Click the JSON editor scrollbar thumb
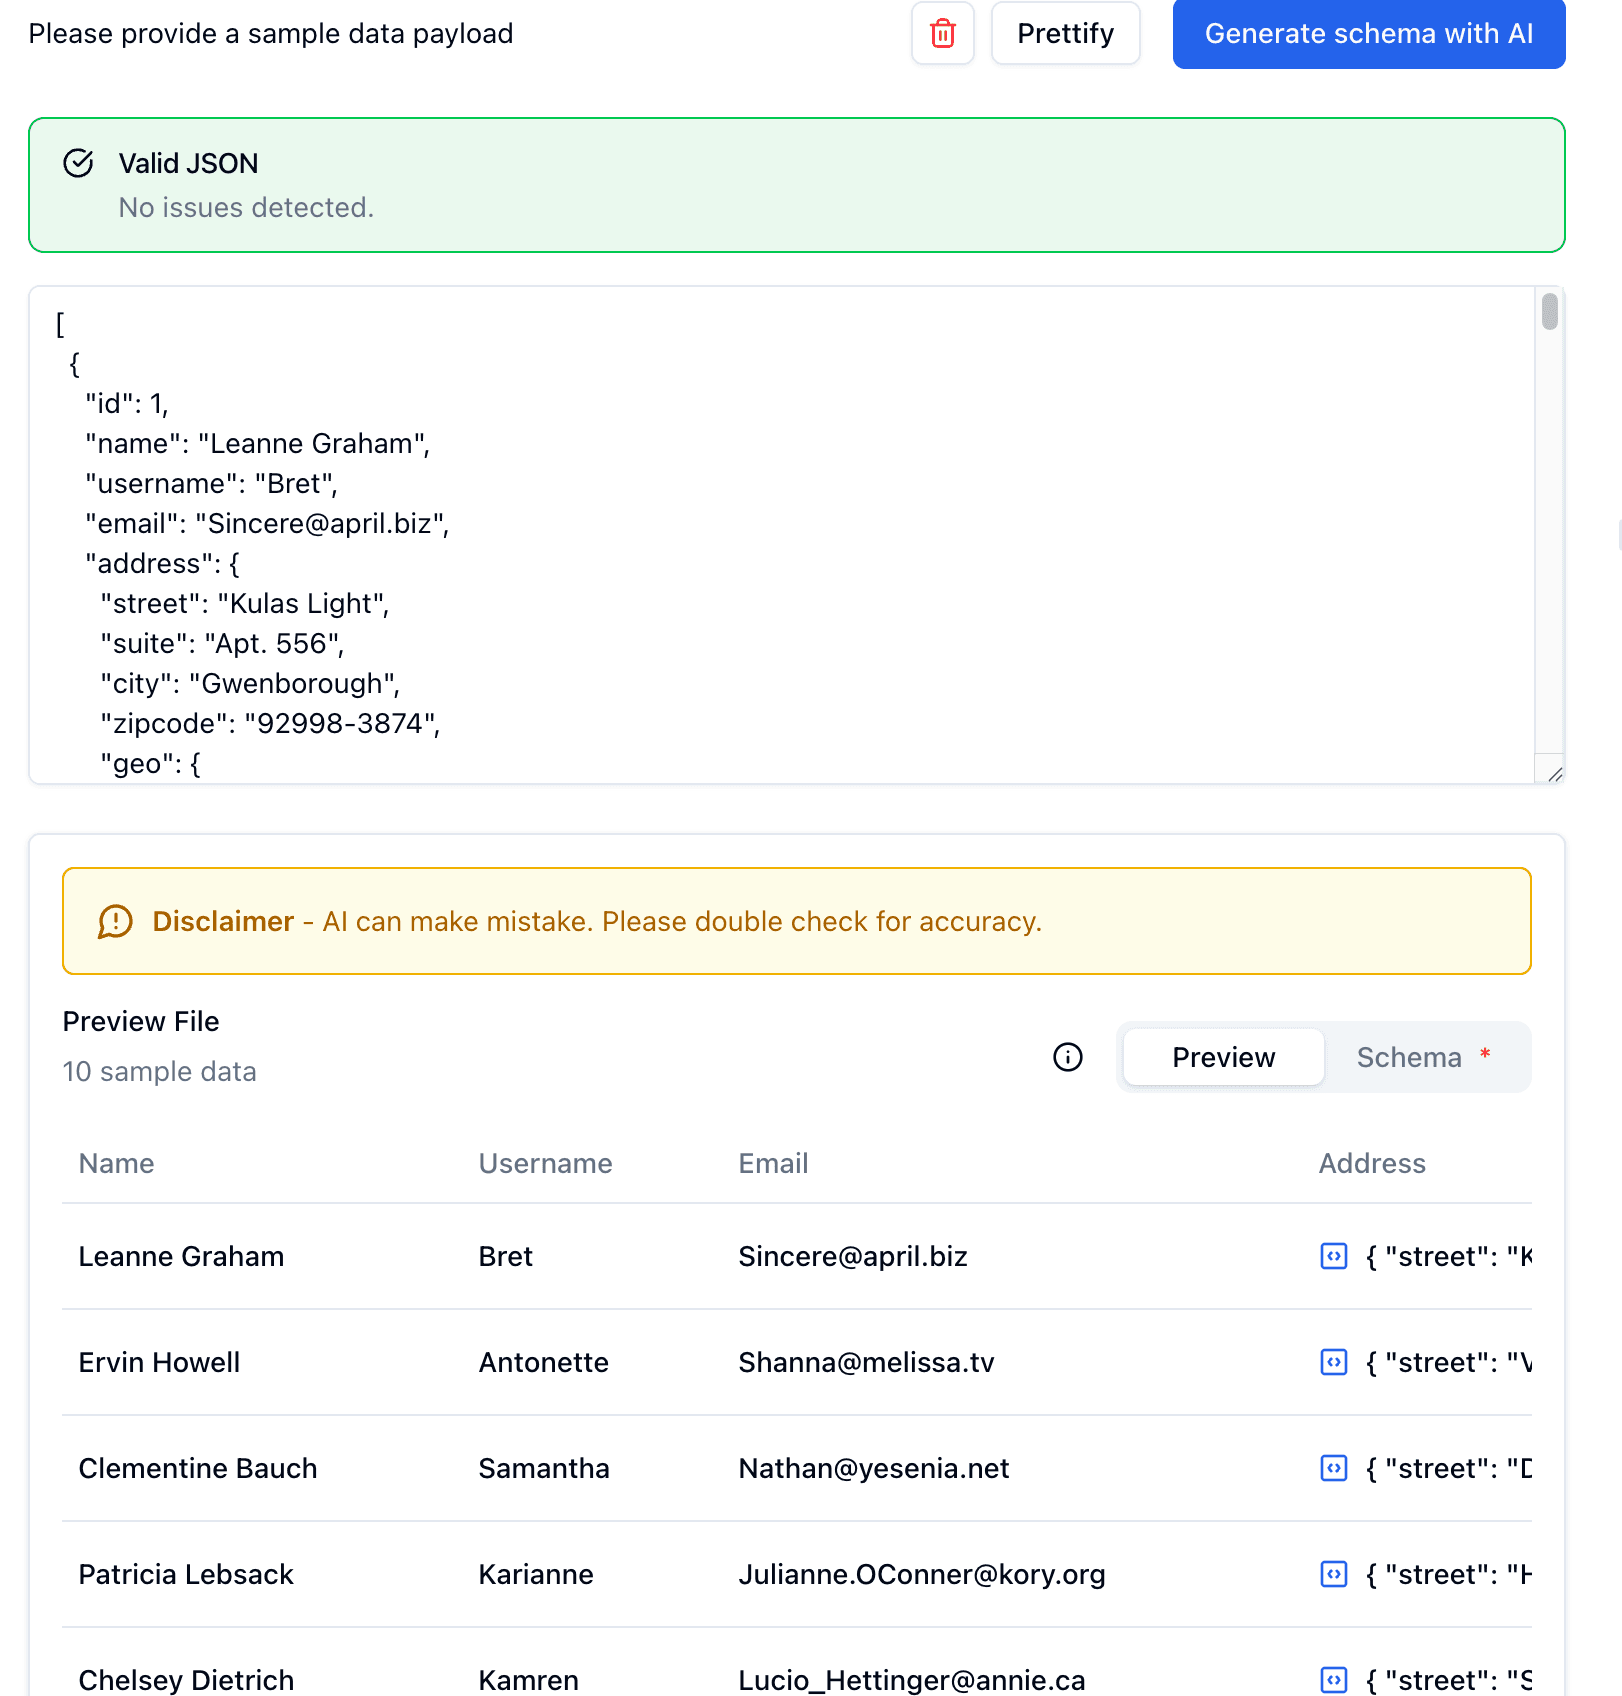 [x=1549, y=311]
